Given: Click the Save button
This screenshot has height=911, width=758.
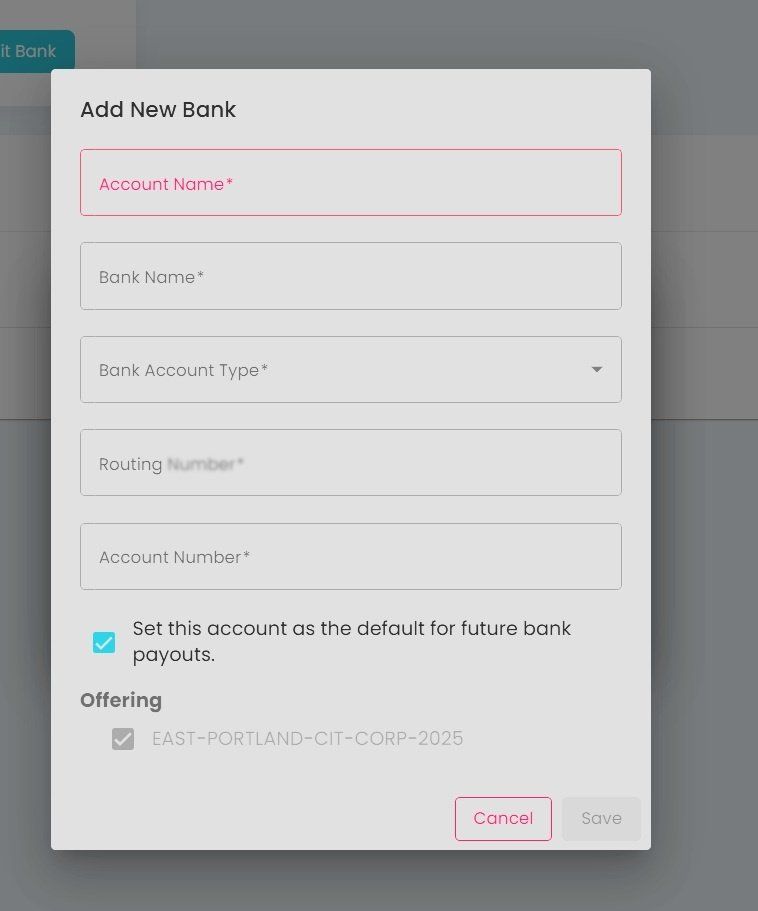Looking at the screenshot, I should 601,818.
